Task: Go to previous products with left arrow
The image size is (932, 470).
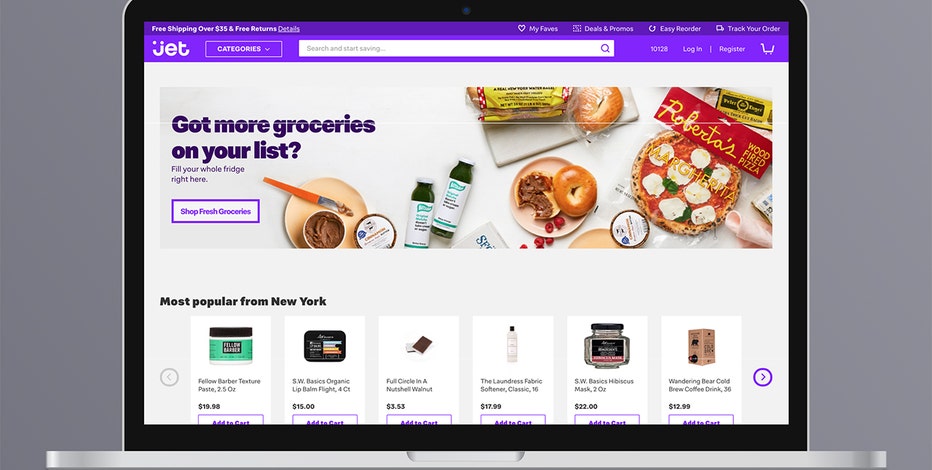Action: (x=169, y=377)
